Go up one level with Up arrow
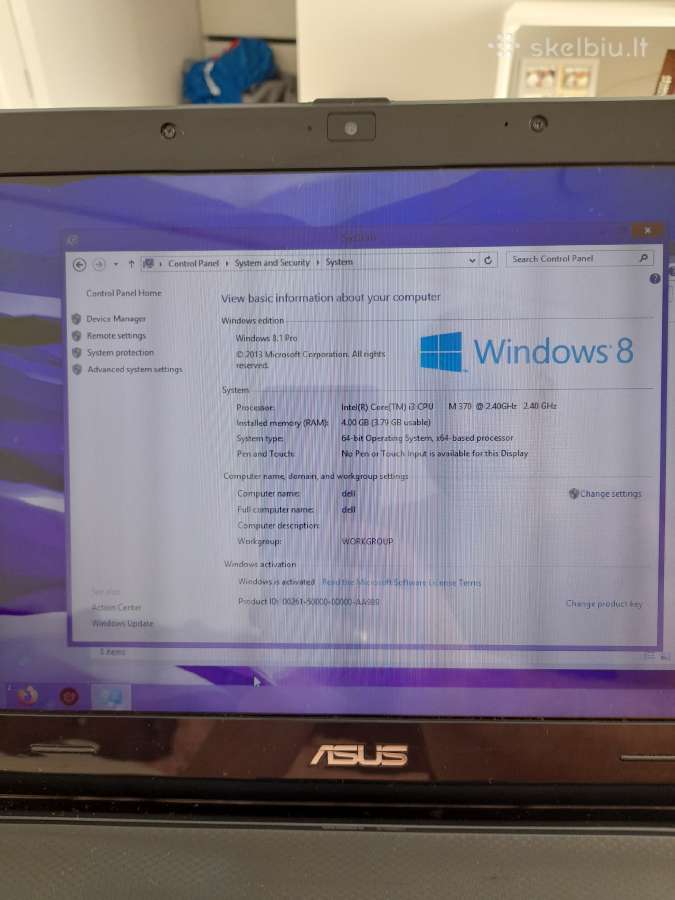Image resolution: width=675 pixels, height=900 pixels. click(x=131, y=264)
